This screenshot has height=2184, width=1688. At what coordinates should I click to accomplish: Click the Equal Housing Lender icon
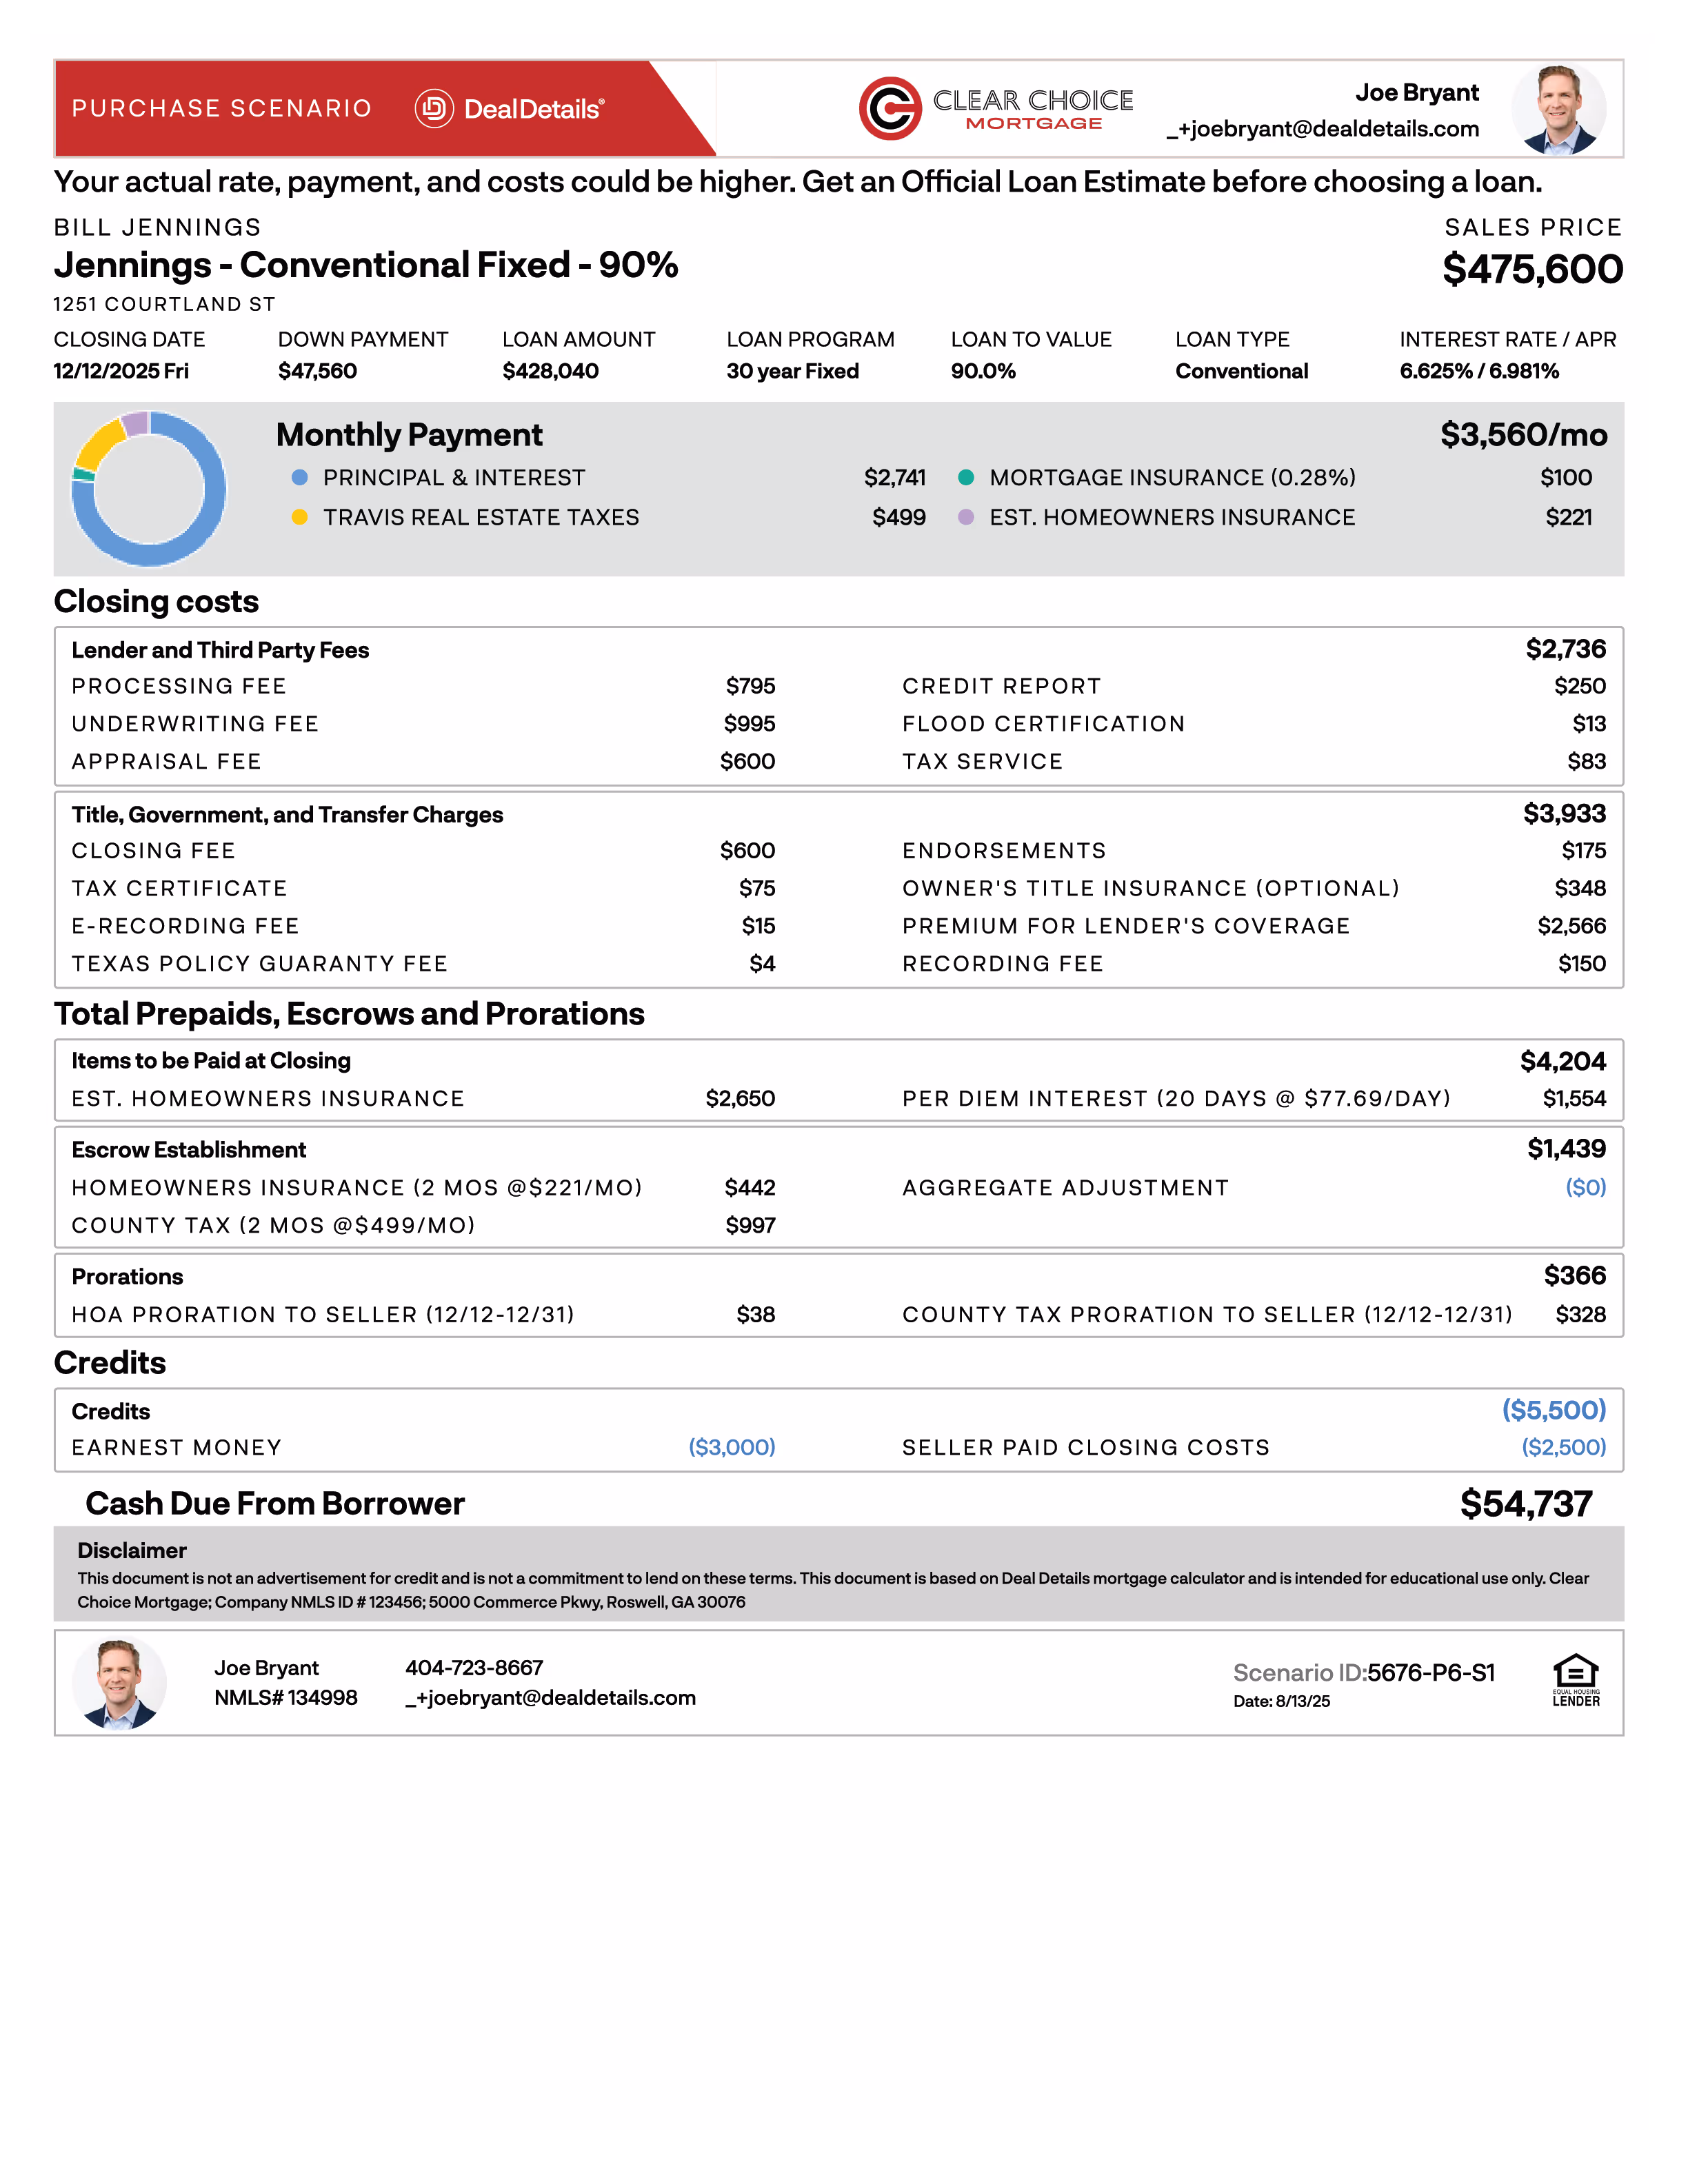[x=1575, y=1680]
